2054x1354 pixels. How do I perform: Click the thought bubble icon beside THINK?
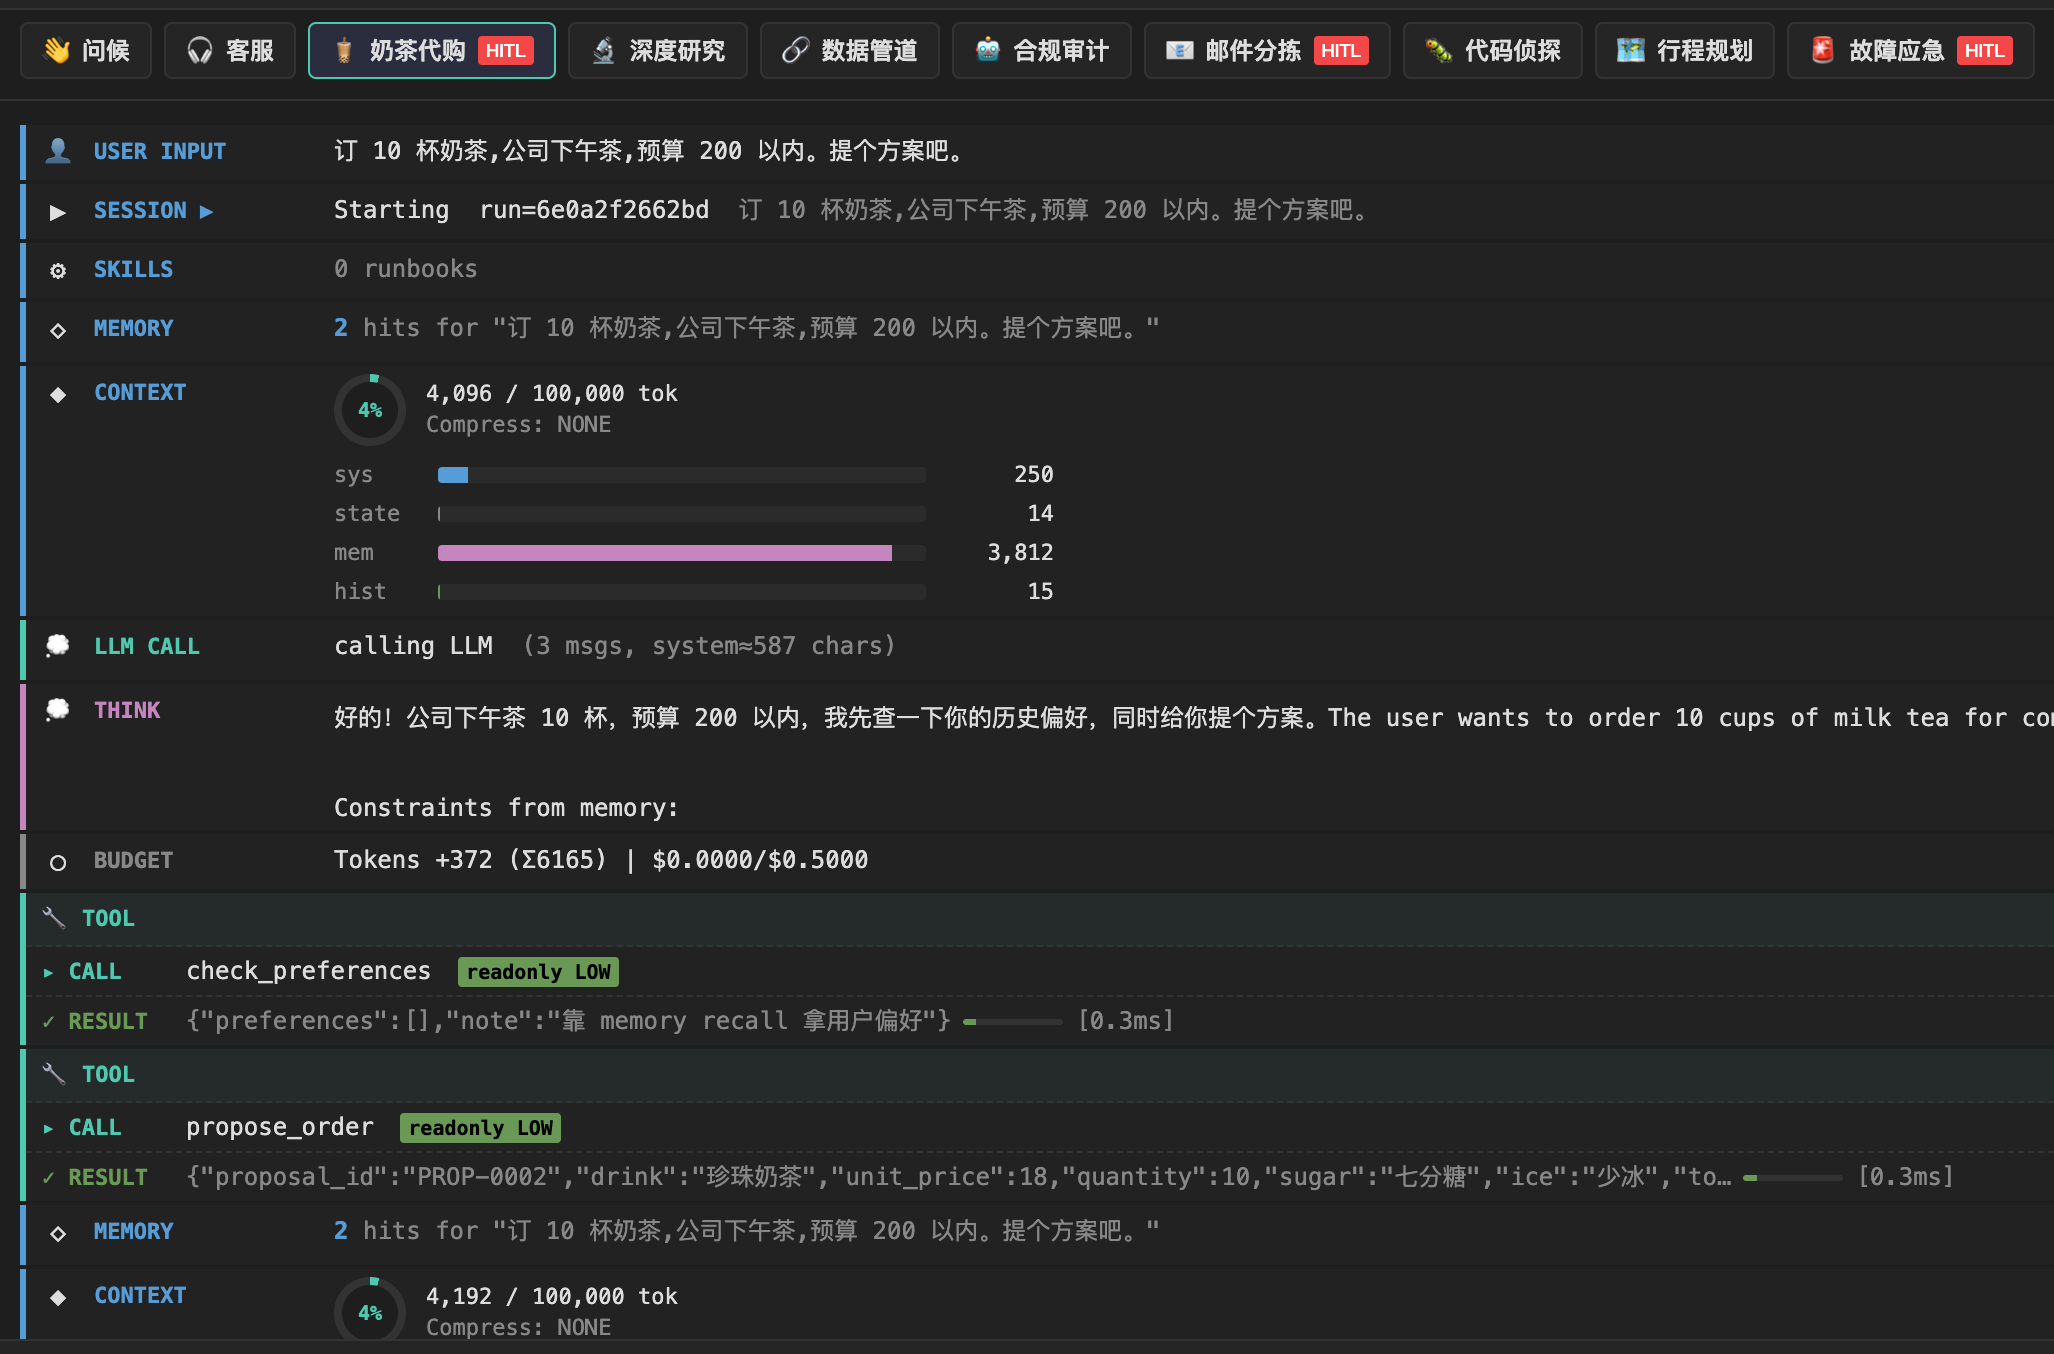(58, 709)
